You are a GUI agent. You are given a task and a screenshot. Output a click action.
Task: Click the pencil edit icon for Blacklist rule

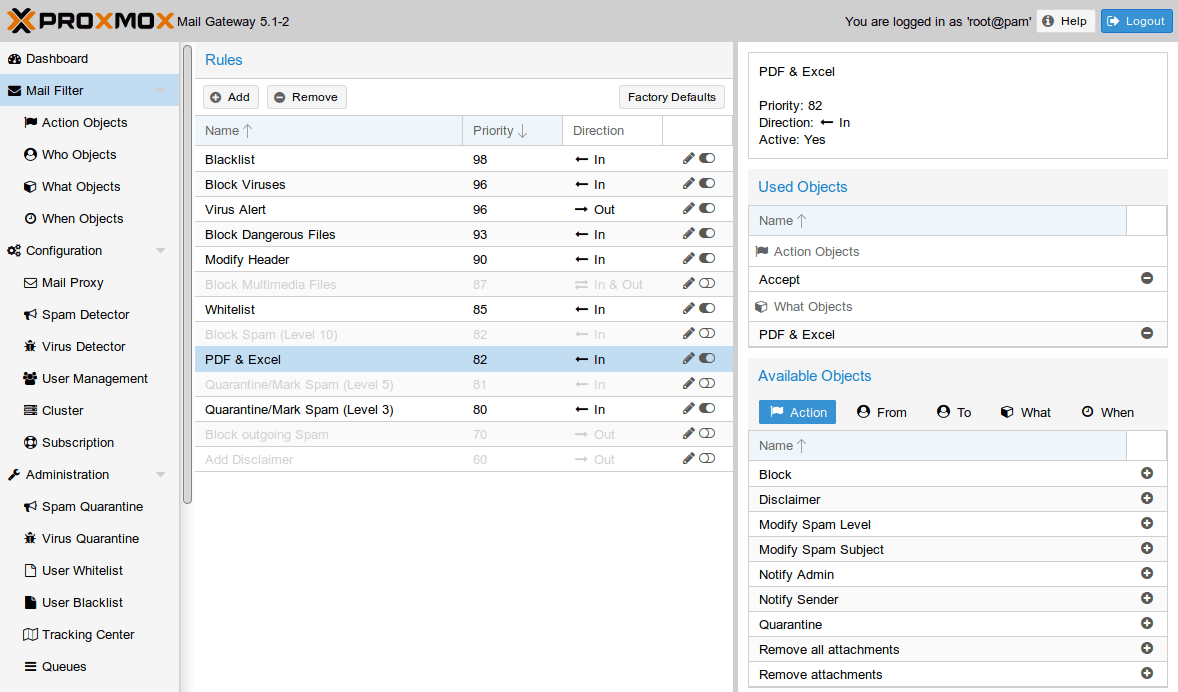(688, 158)
